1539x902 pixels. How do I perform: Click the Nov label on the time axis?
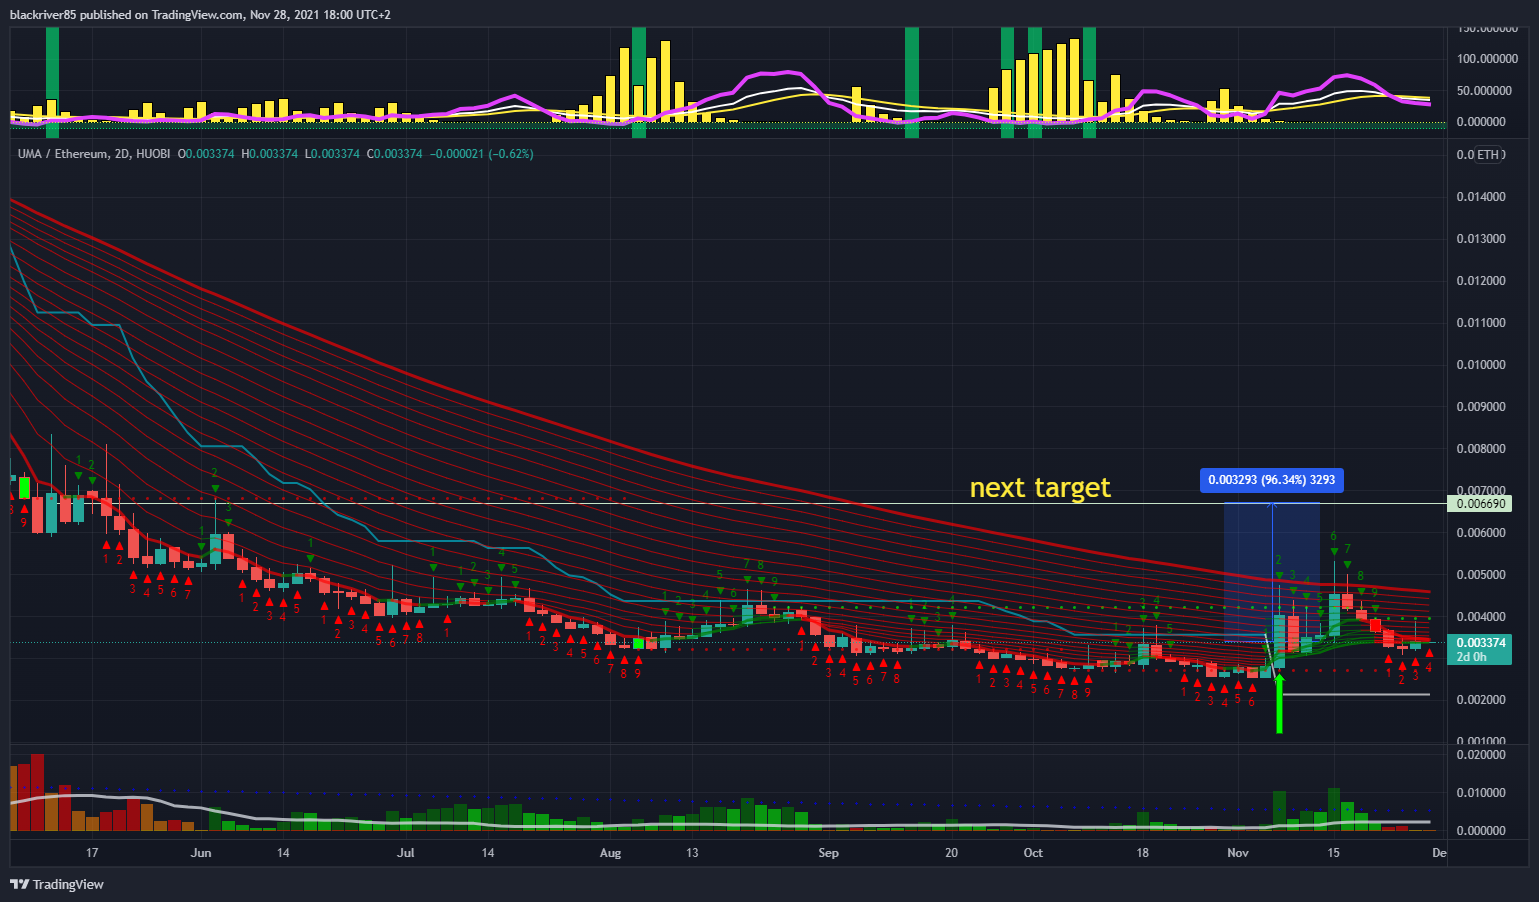pyautogui.click(x=1238, y=853)
